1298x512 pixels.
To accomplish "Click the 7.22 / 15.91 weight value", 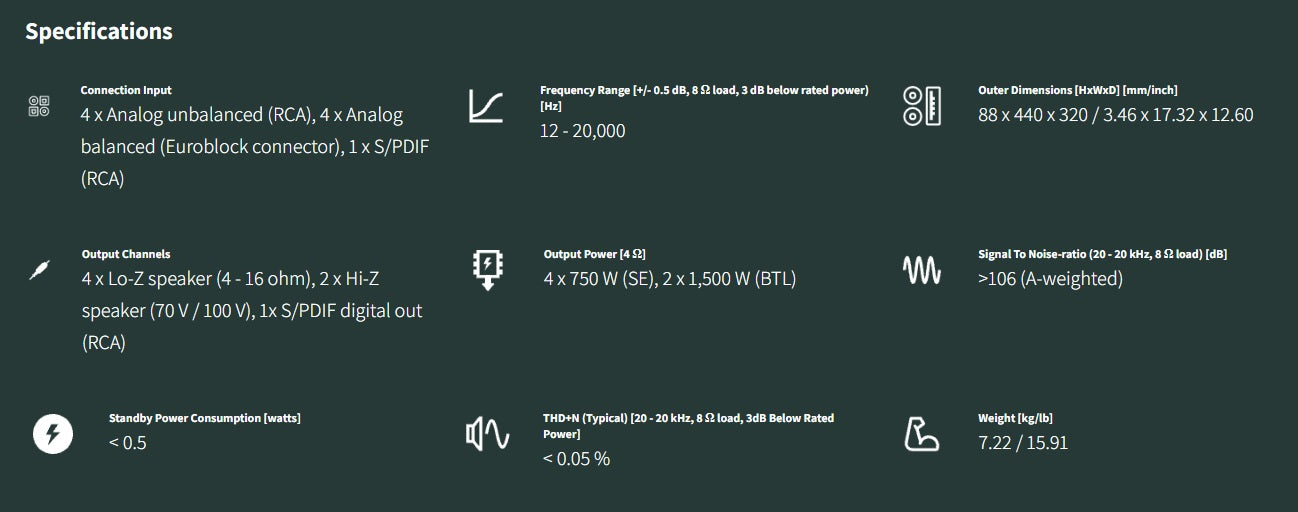I will [x=1023, y=443].
